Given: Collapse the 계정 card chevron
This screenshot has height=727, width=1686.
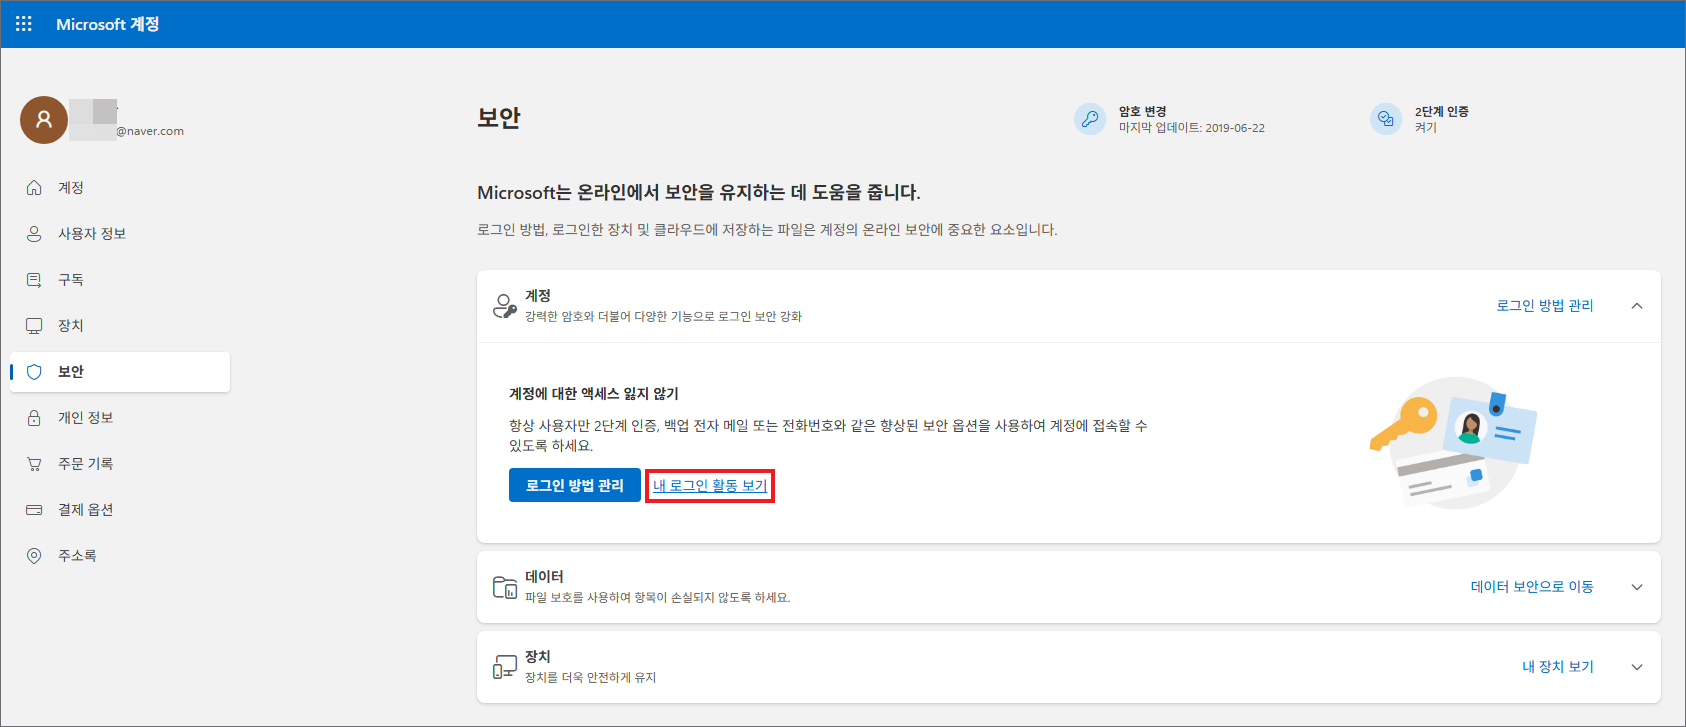Looking at the screenshot, I should point(1637,306).
